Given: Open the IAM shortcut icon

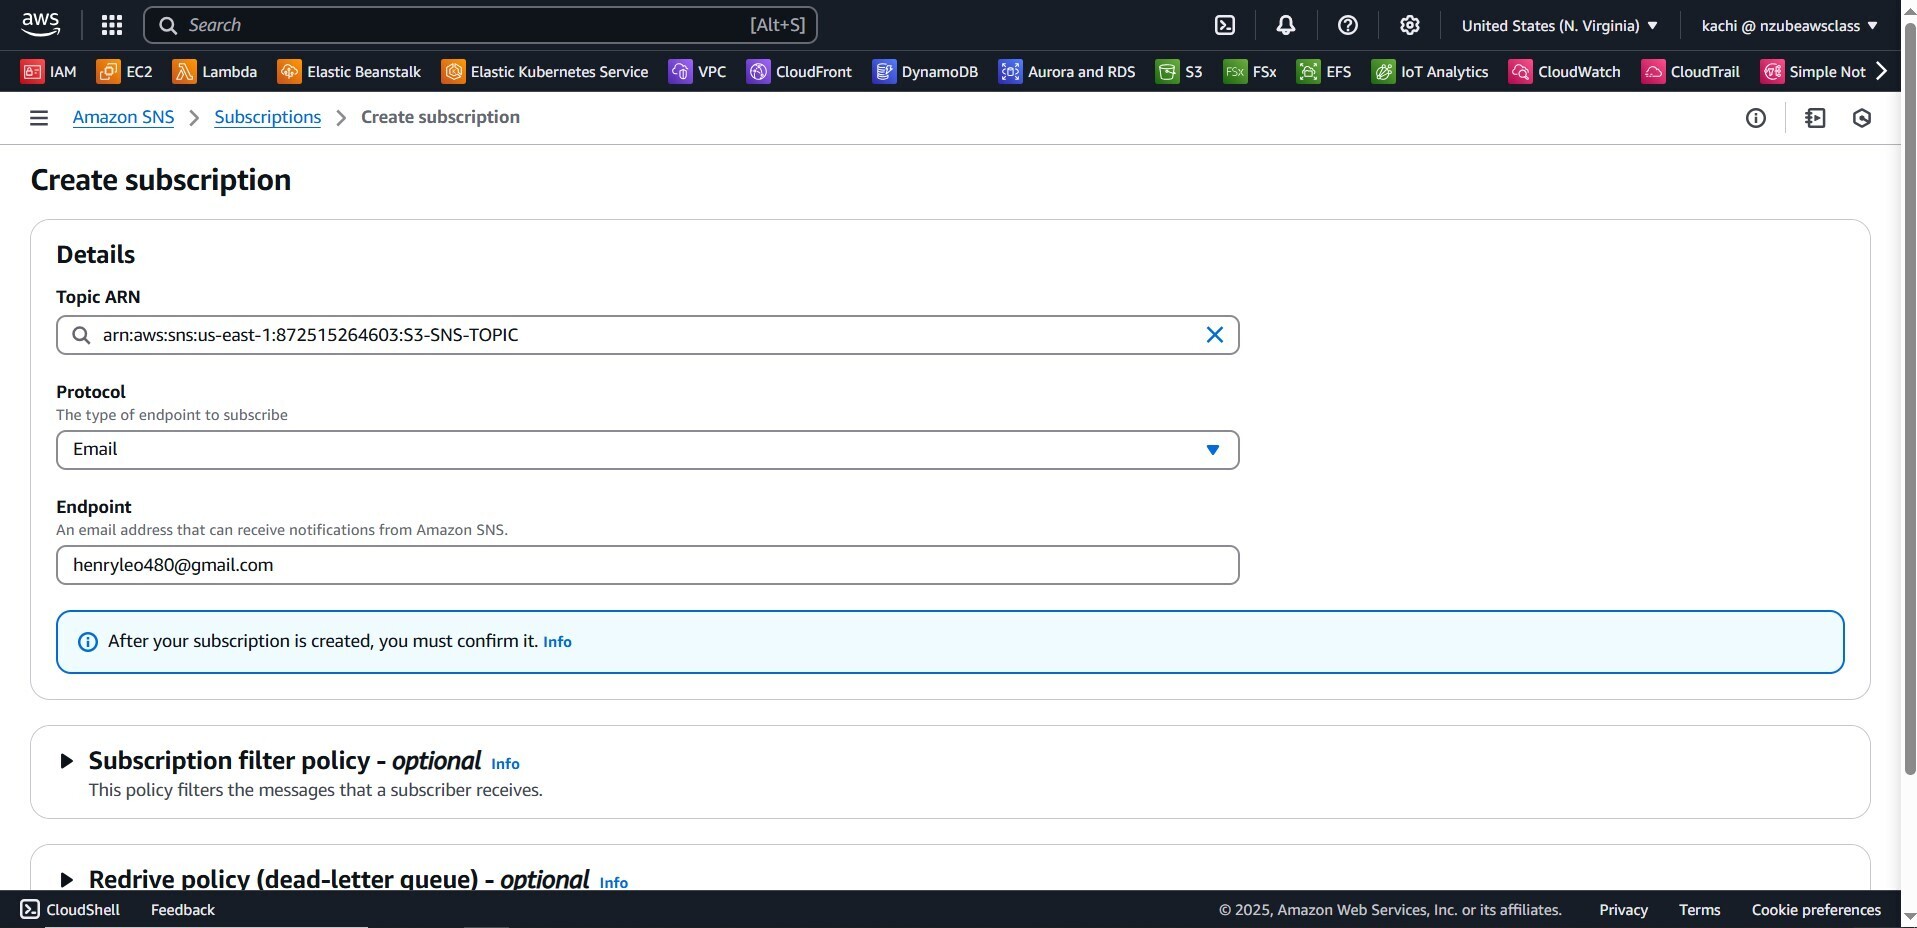Looking at the screenshot, I should click(32, 71).
